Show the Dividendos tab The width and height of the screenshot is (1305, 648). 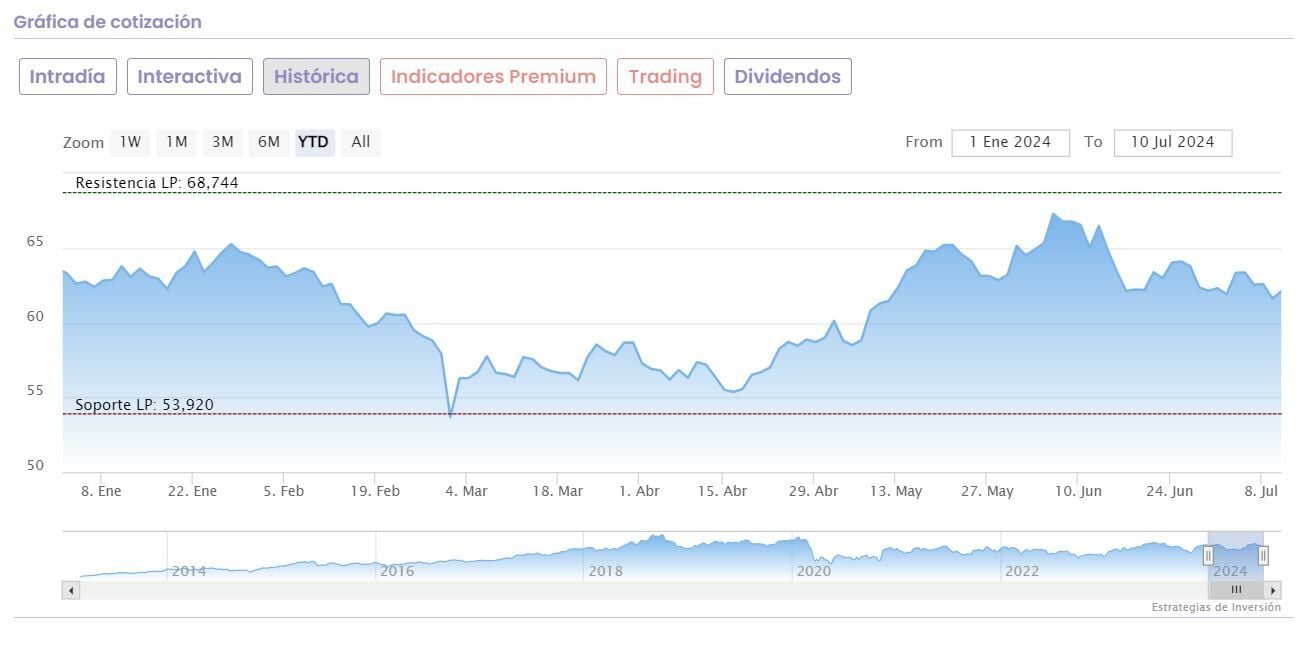[787, 77]
